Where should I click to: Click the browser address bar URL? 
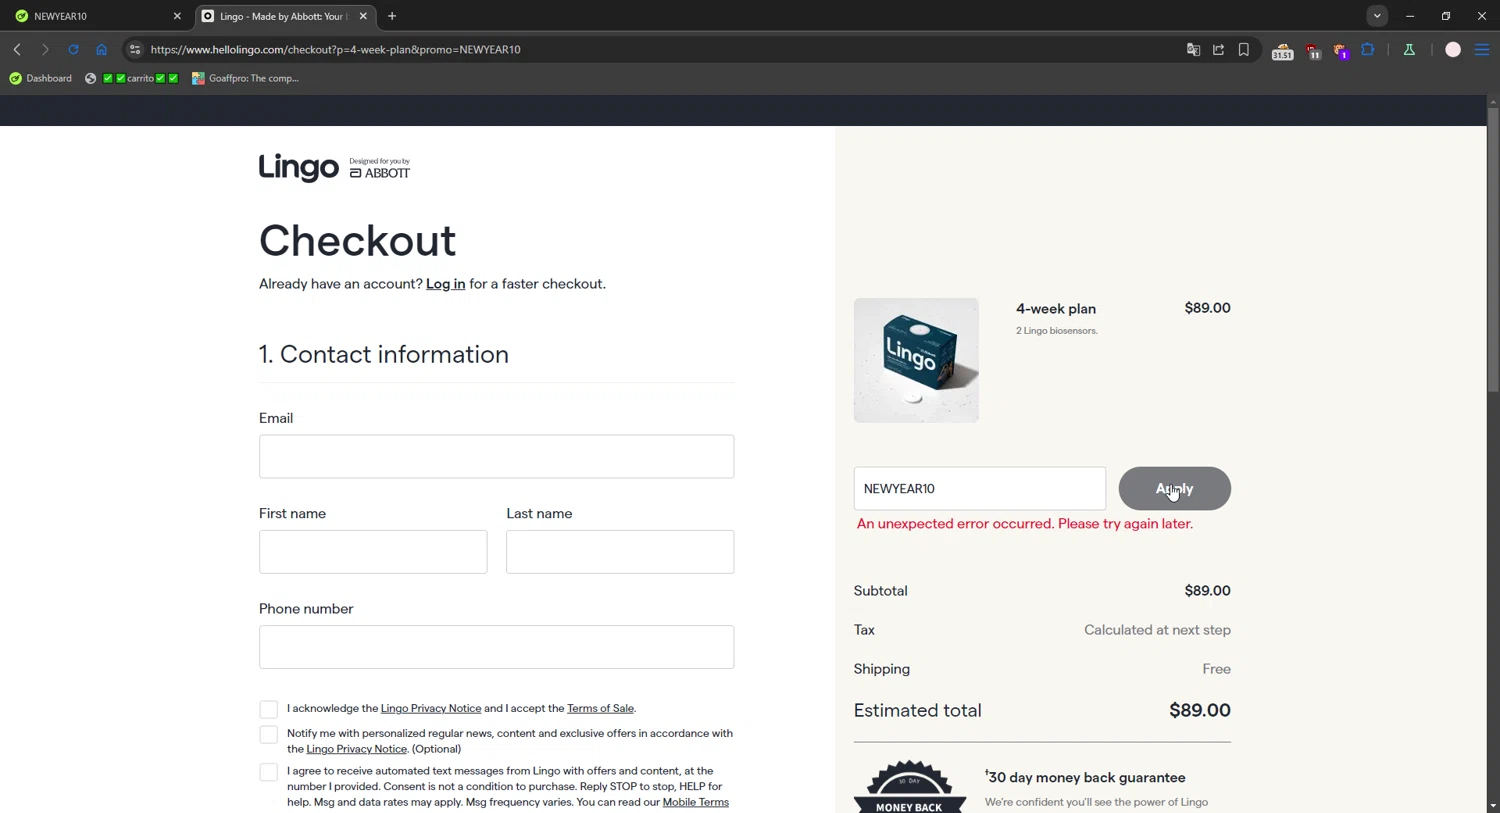(x=336, y=50)
